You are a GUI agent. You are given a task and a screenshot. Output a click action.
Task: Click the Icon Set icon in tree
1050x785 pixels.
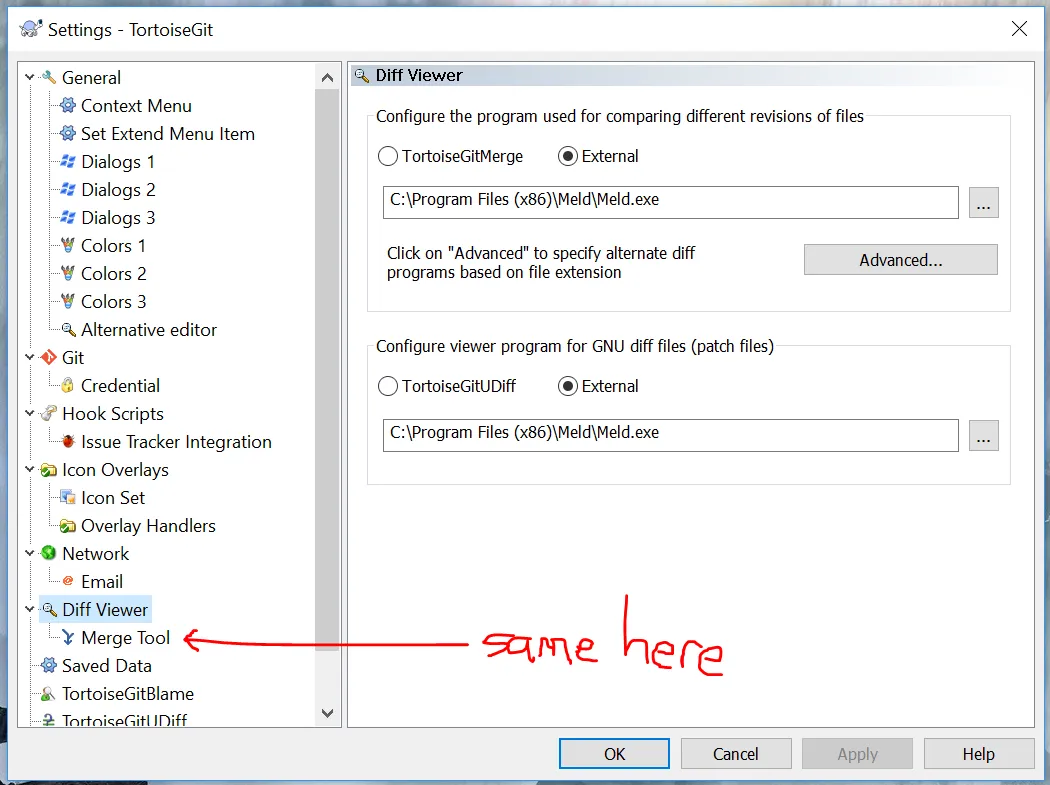(x=68, y=498)
